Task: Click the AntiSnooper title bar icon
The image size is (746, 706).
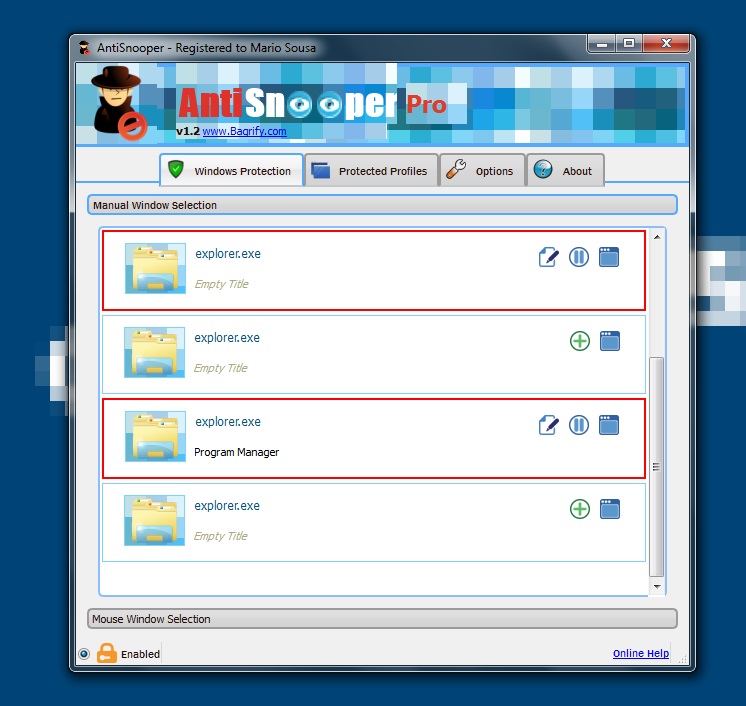Action: pos(85,48)
